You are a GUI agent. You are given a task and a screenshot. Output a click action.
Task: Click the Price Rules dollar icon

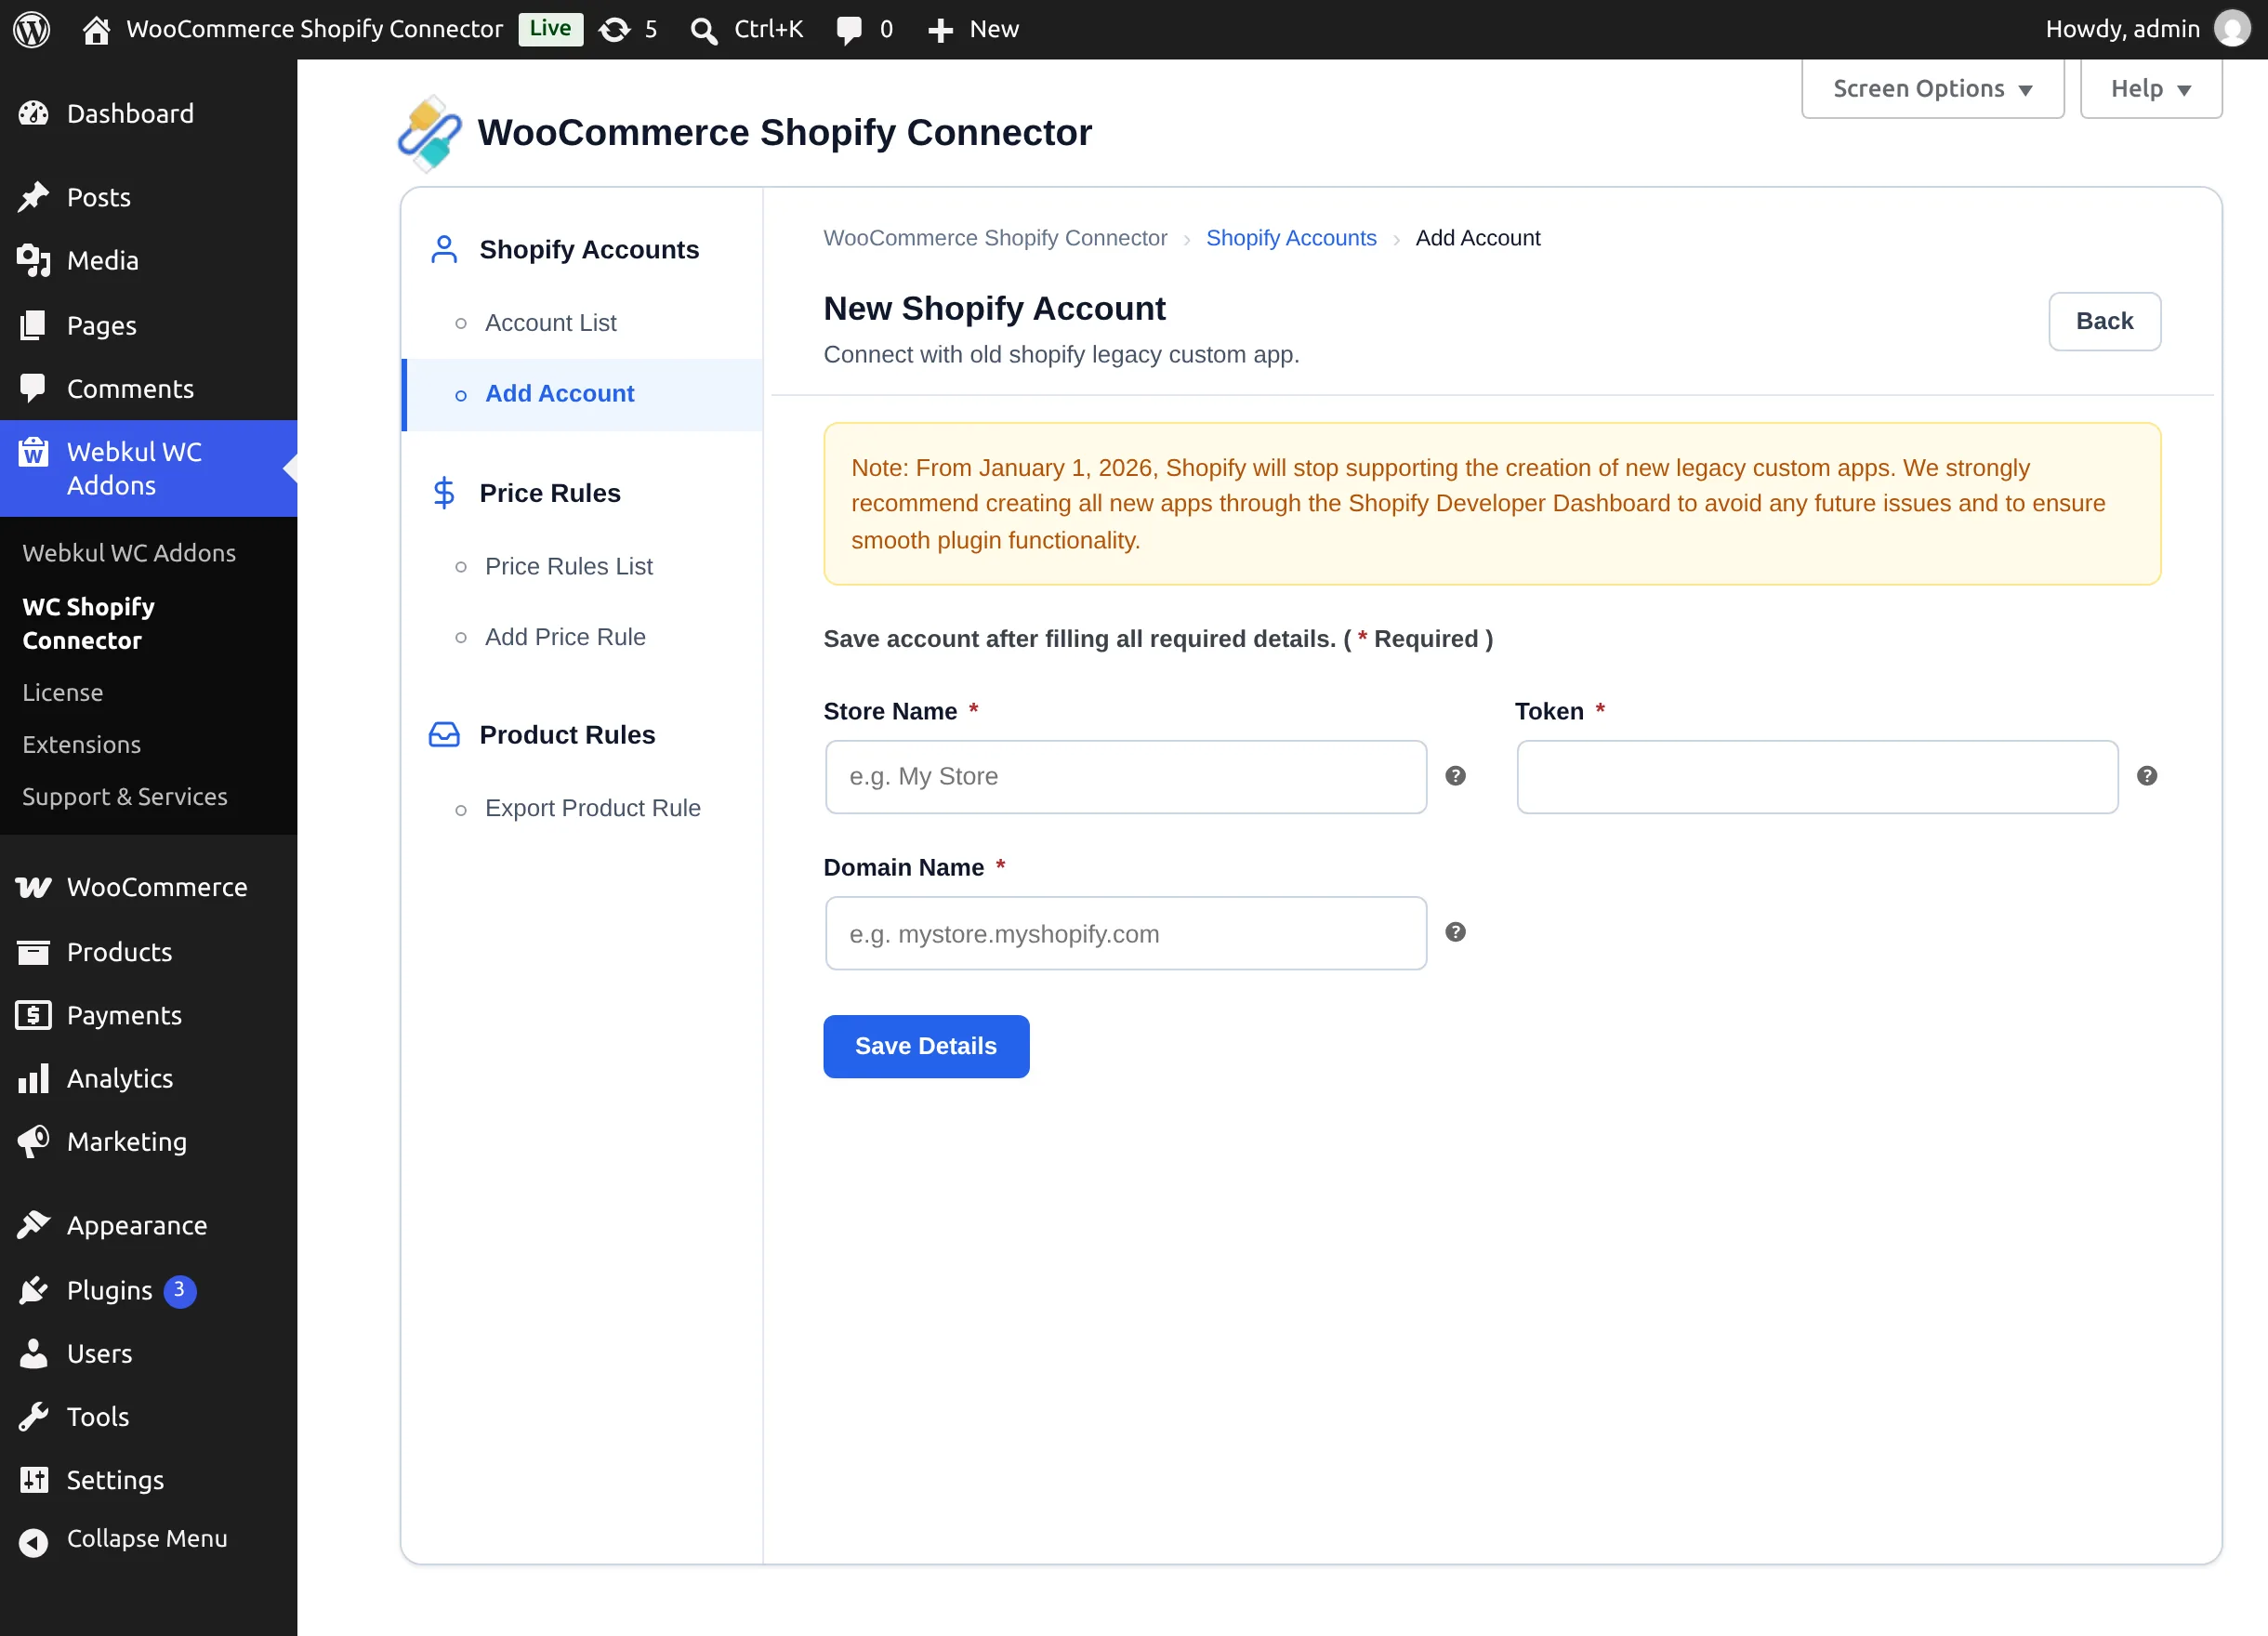[444, 493]
